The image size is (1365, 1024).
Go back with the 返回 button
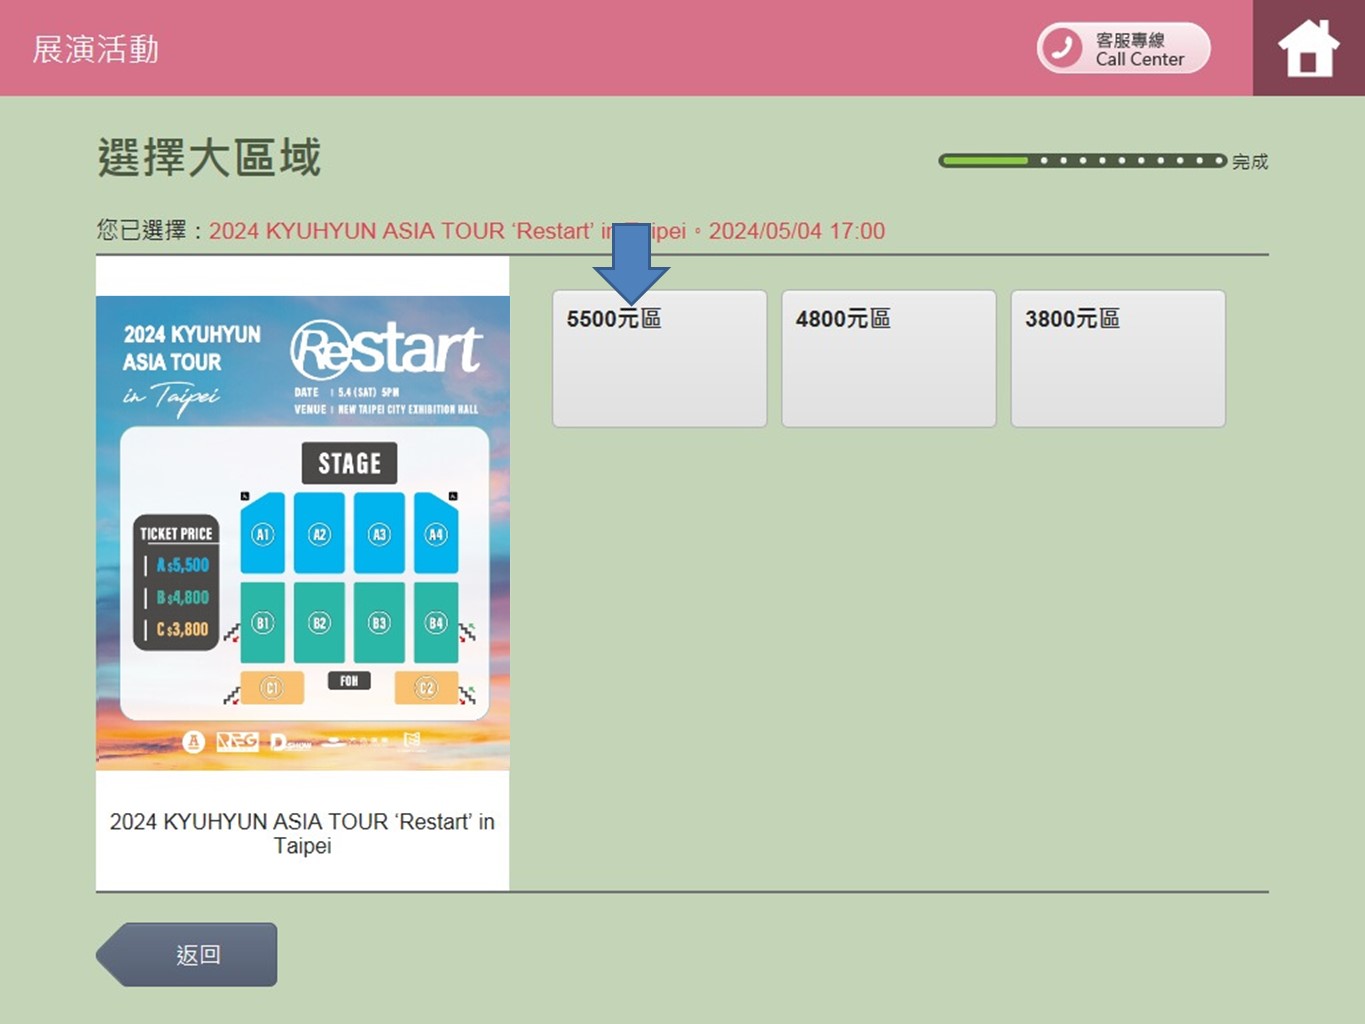coord(187,954)
